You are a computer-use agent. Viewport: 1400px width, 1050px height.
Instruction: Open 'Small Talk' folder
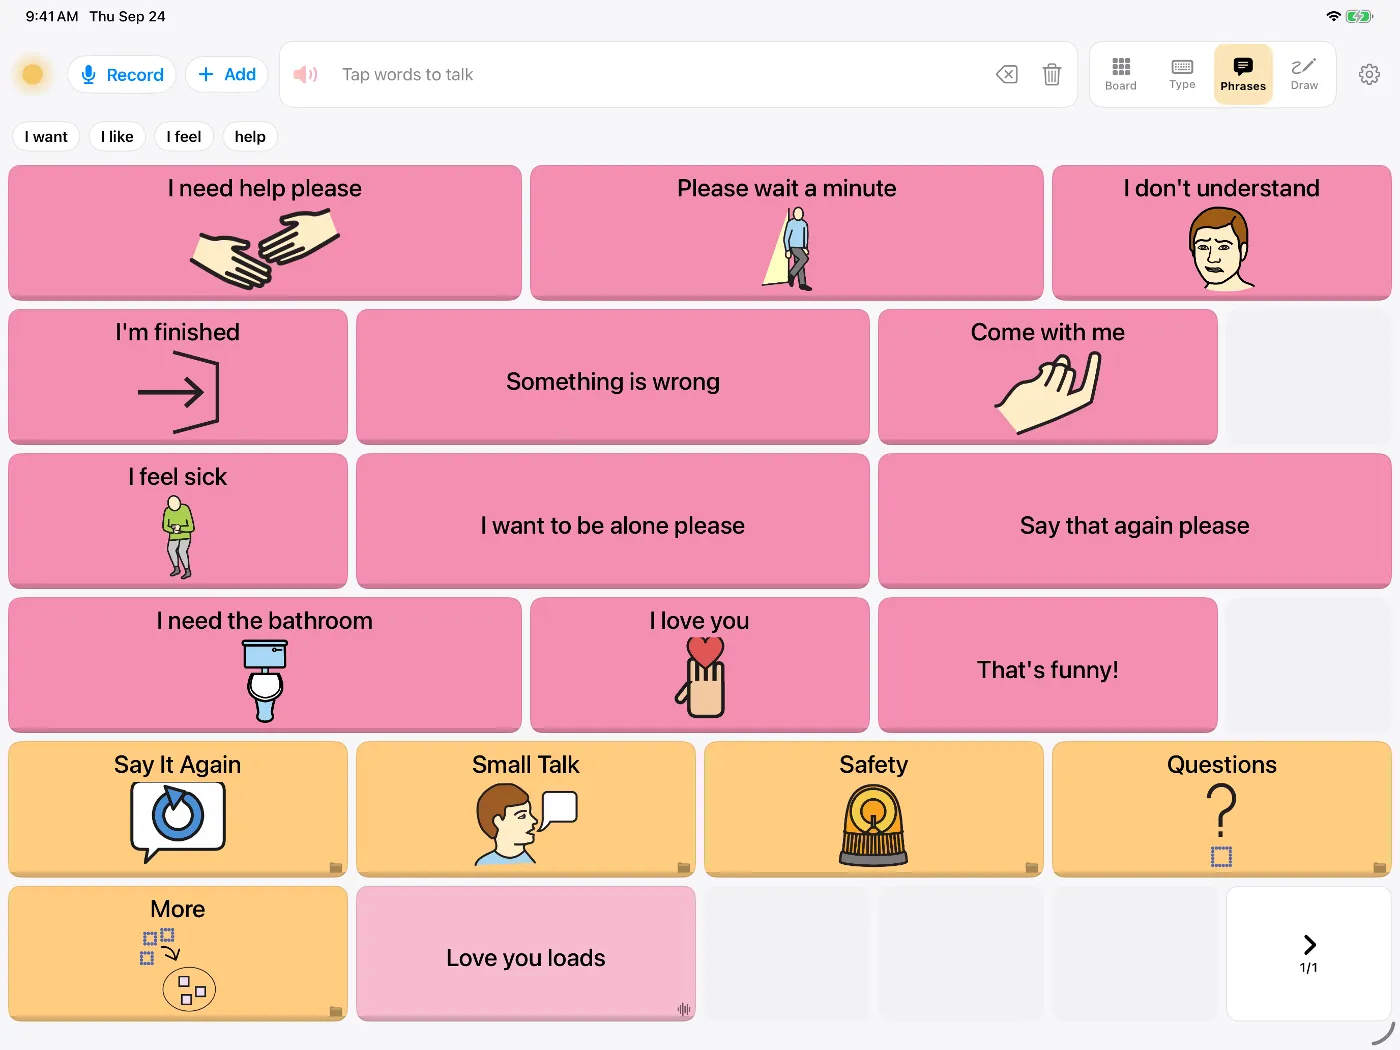526,809
